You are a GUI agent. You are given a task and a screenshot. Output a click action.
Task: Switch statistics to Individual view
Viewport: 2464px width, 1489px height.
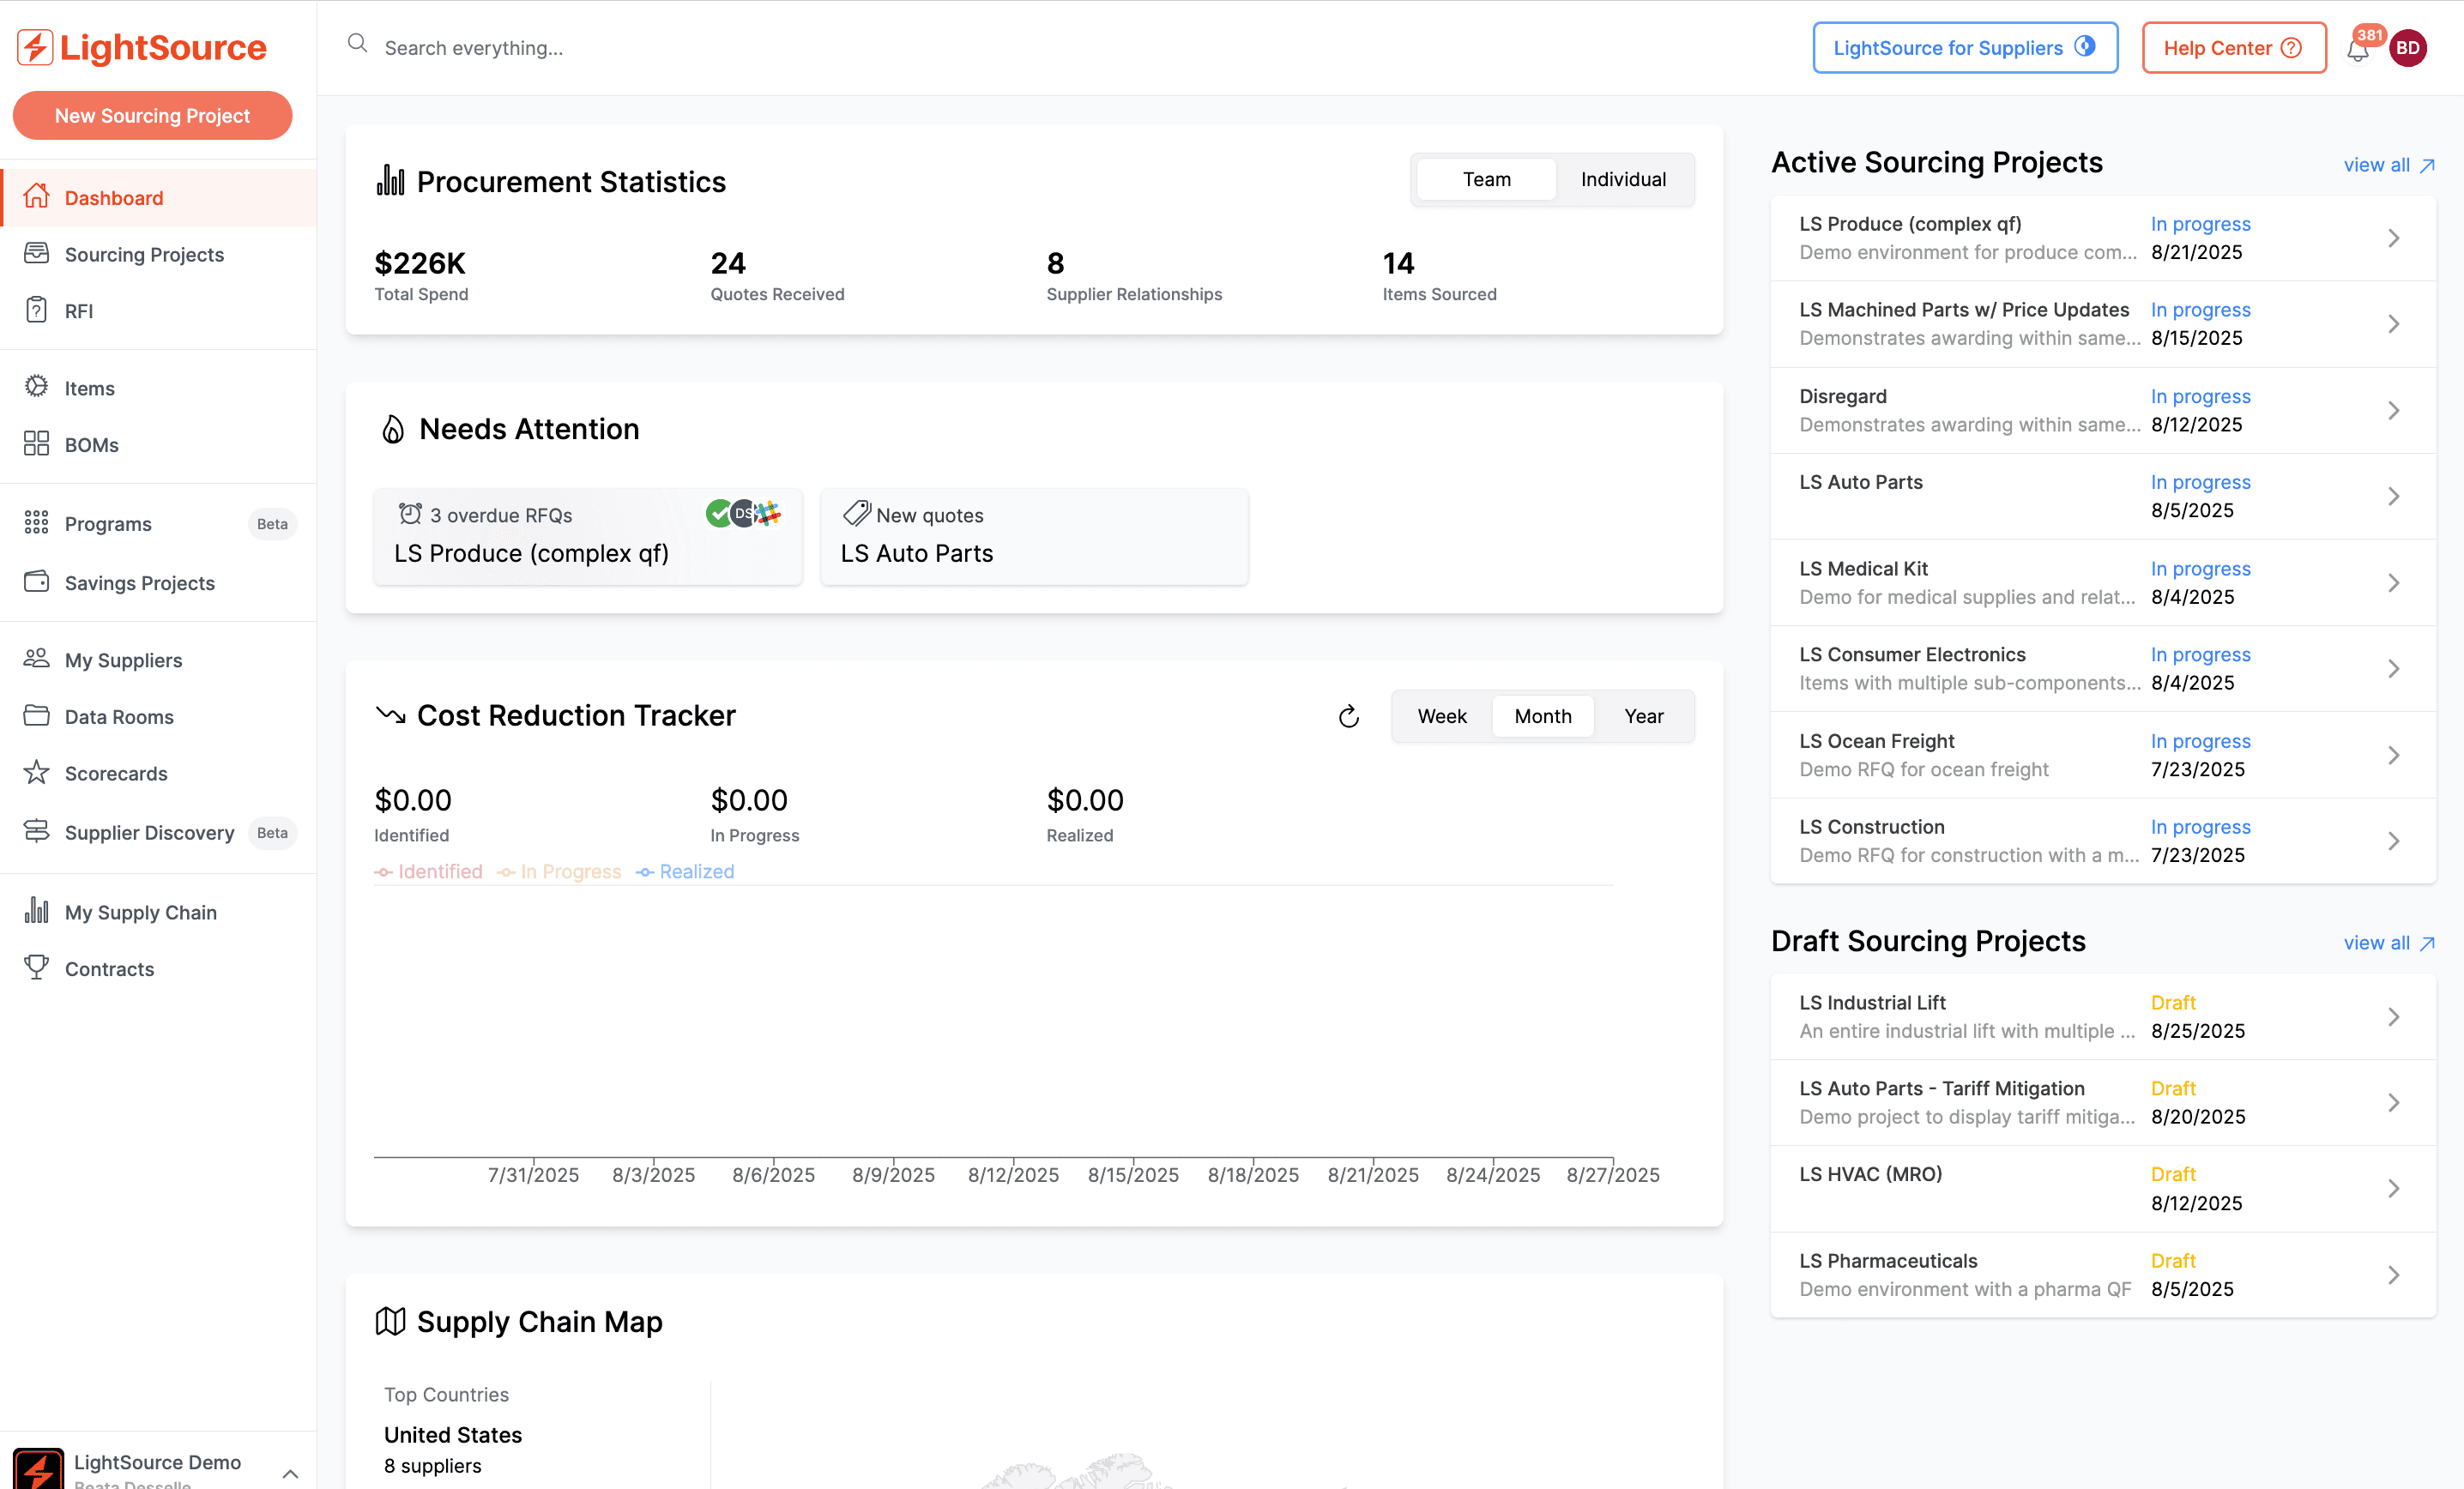[x=1623, y=179]
